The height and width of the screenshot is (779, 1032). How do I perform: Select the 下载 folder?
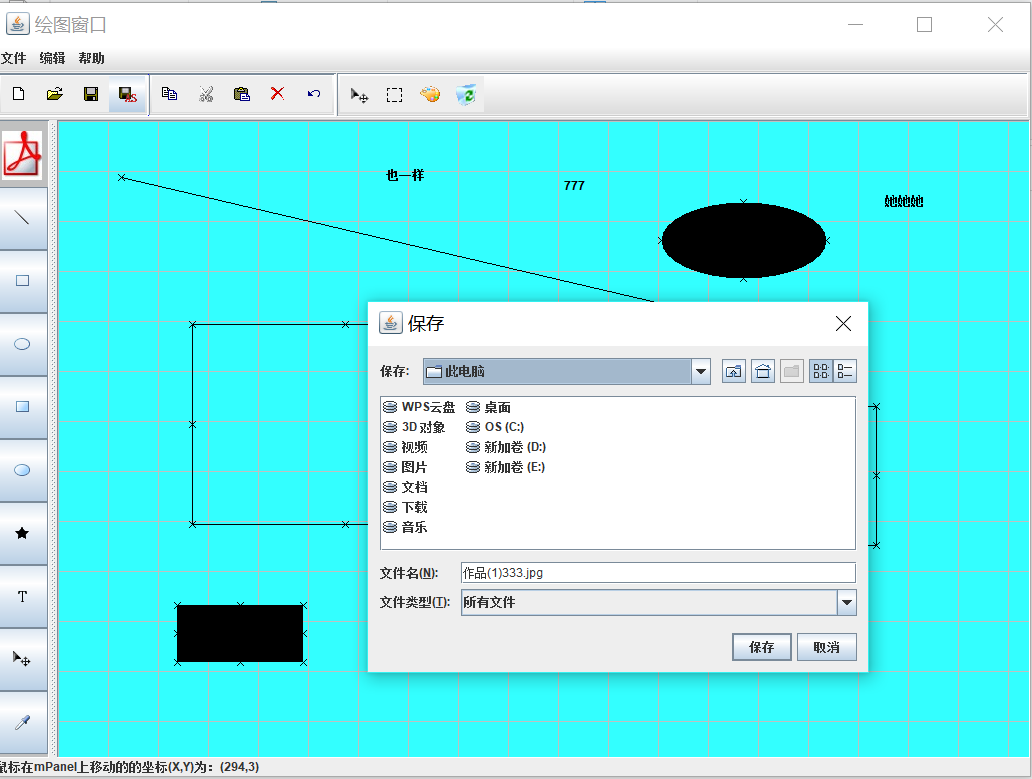point(405,507)
